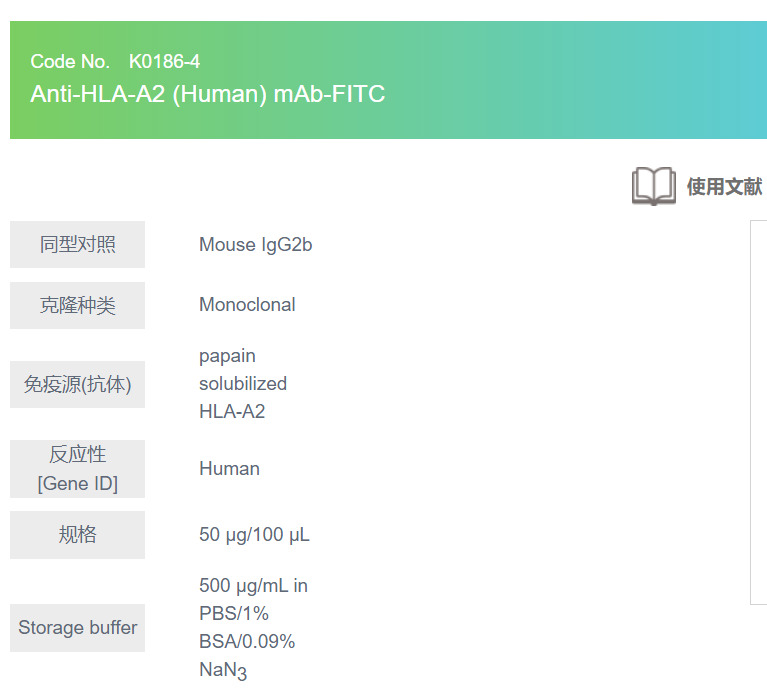Click the product code K0186-4
767x690 pixels.
164,62
